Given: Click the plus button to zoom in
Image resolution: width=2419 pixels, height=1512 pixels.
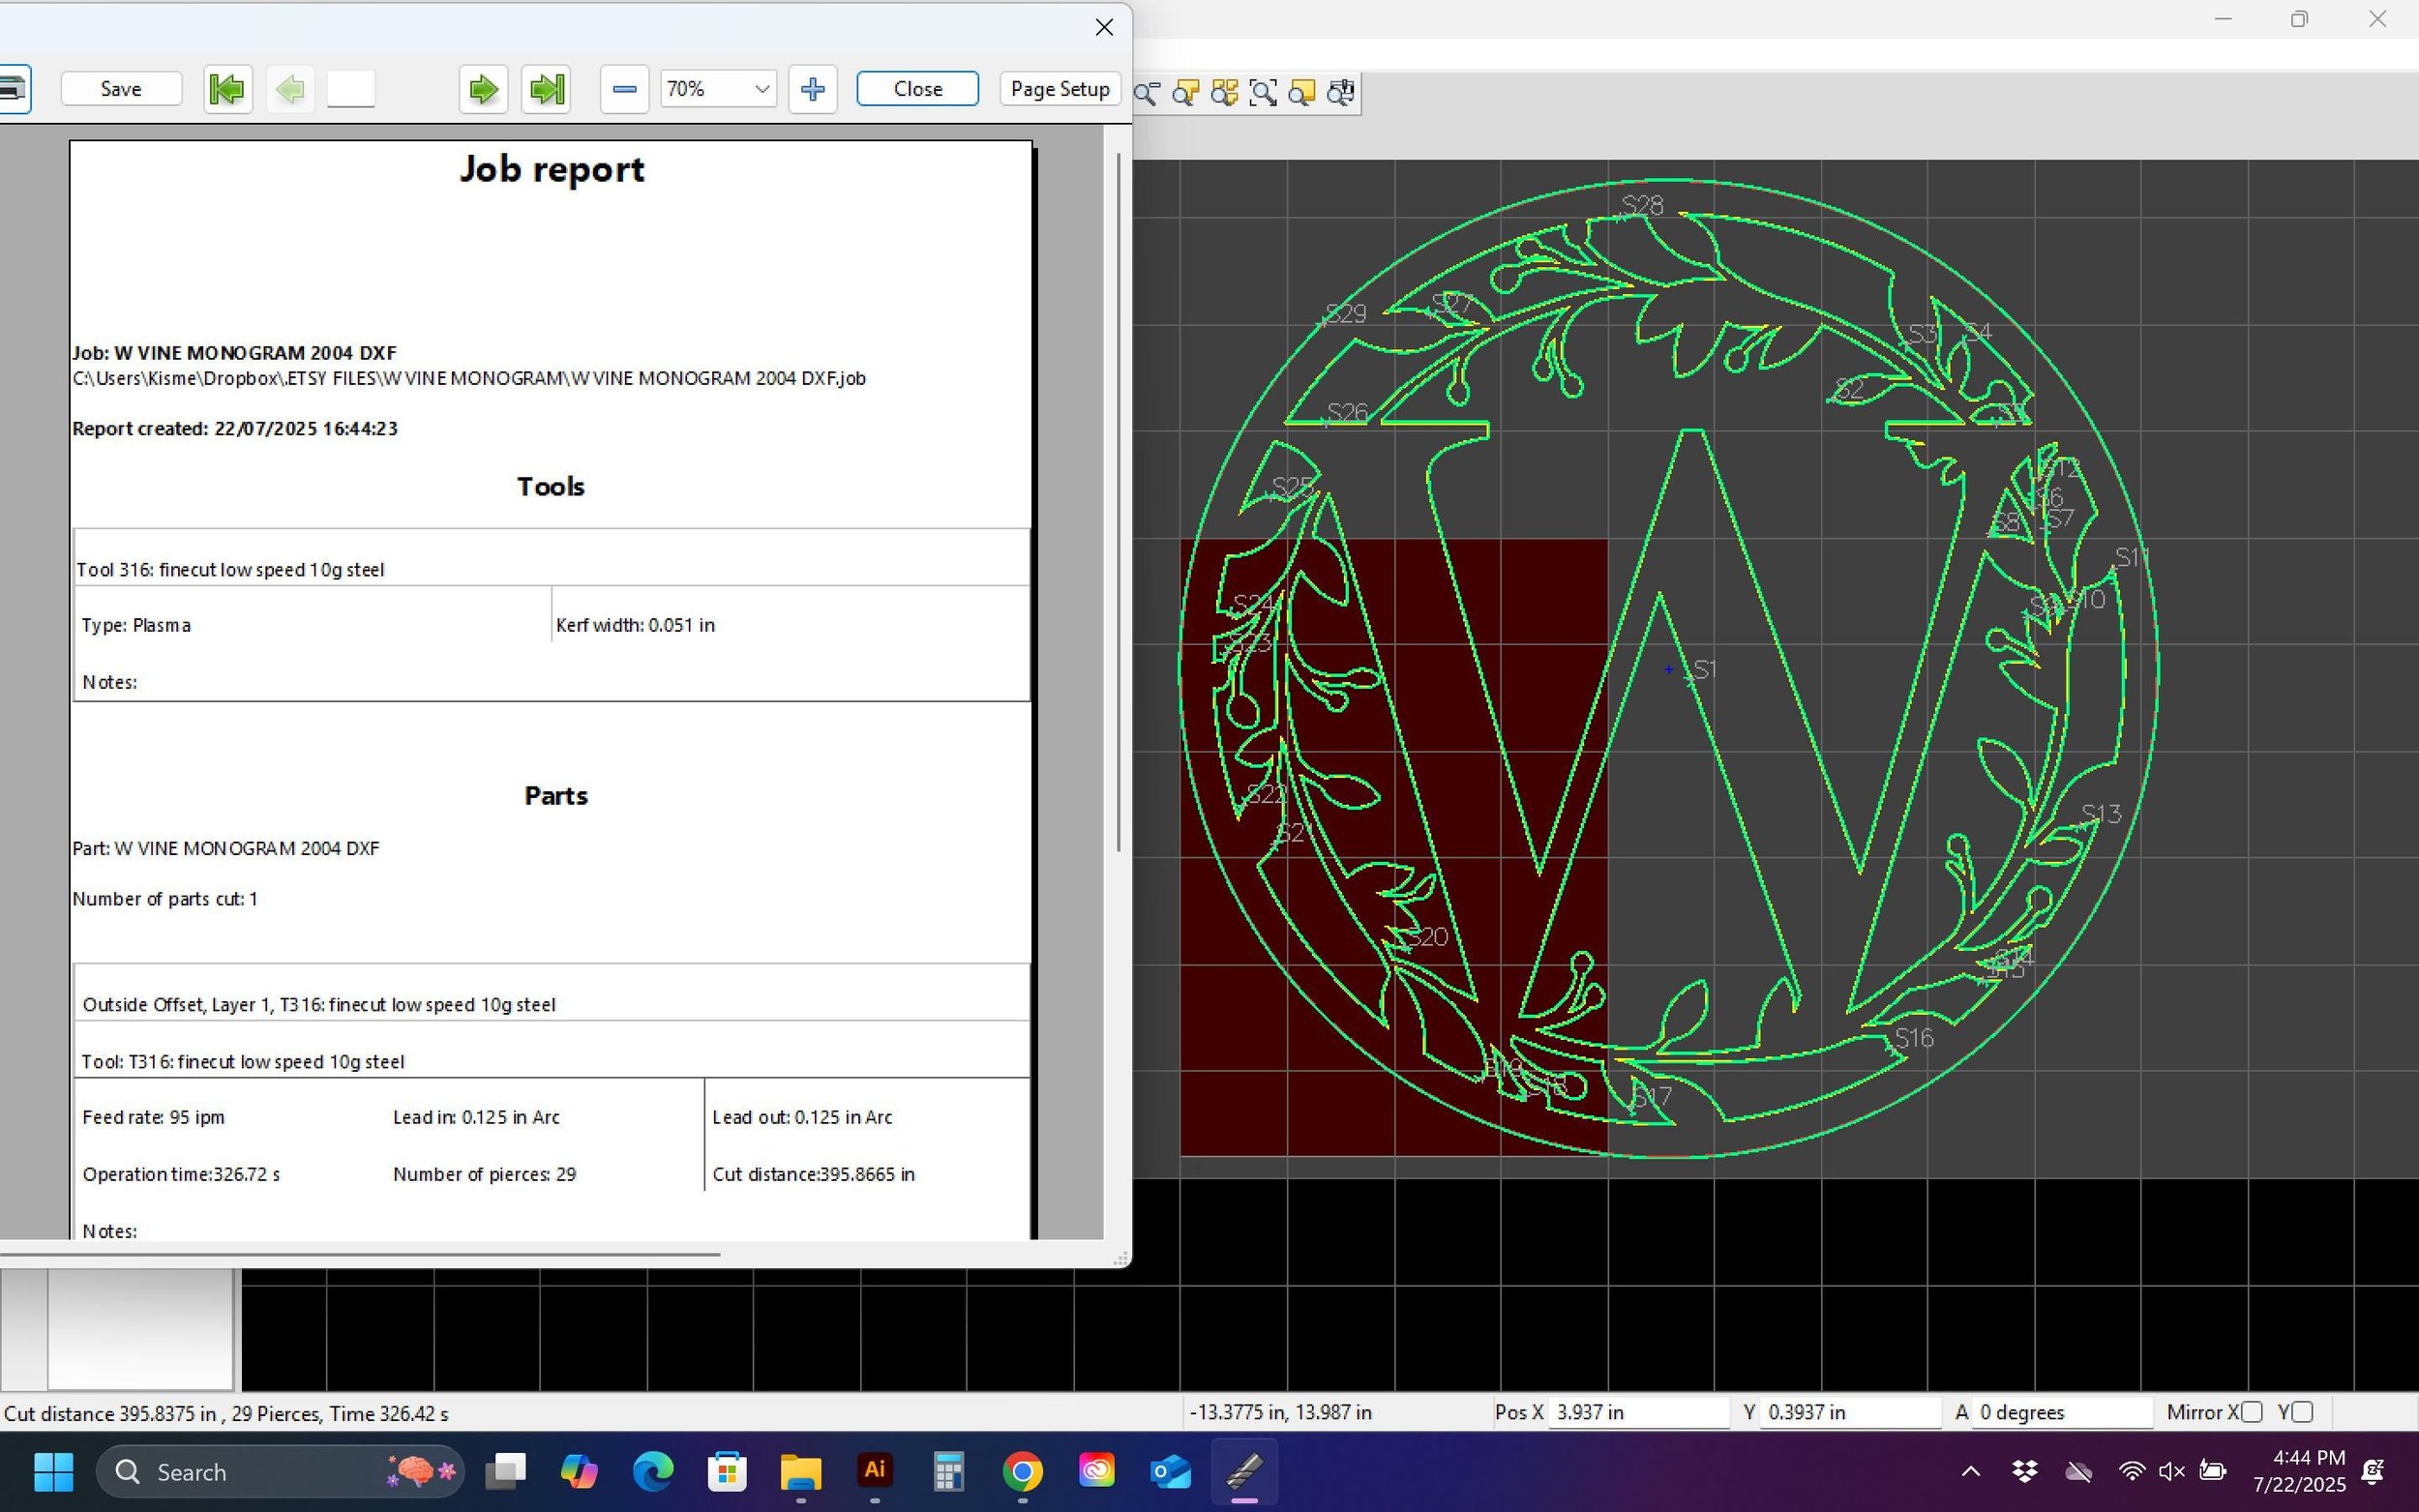Looking at the screenshot, I should pos(812,89).
